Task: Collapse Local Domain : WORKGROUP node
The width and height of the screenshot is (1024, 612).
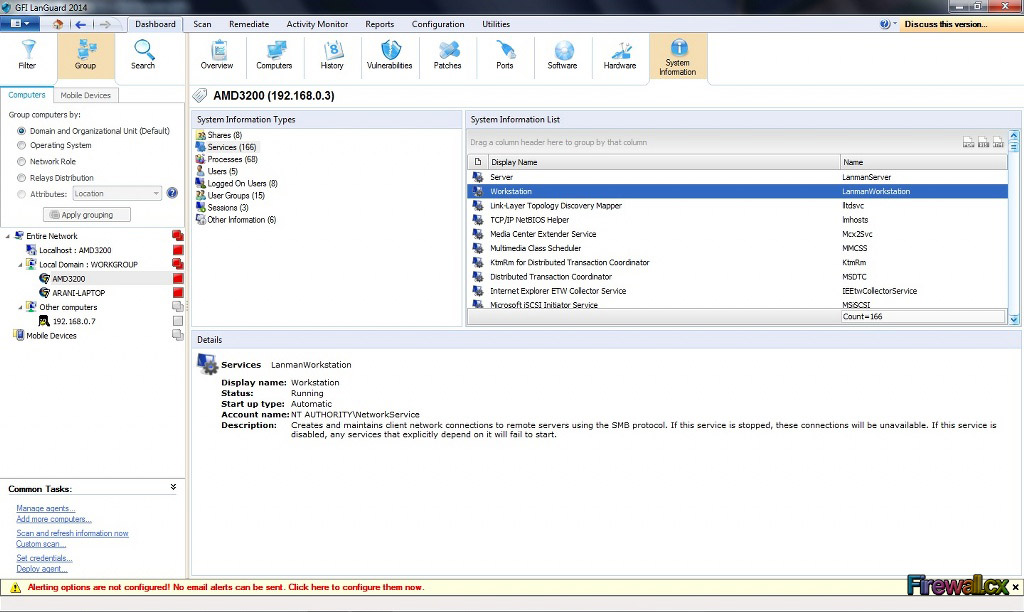Action: [20, 265]
